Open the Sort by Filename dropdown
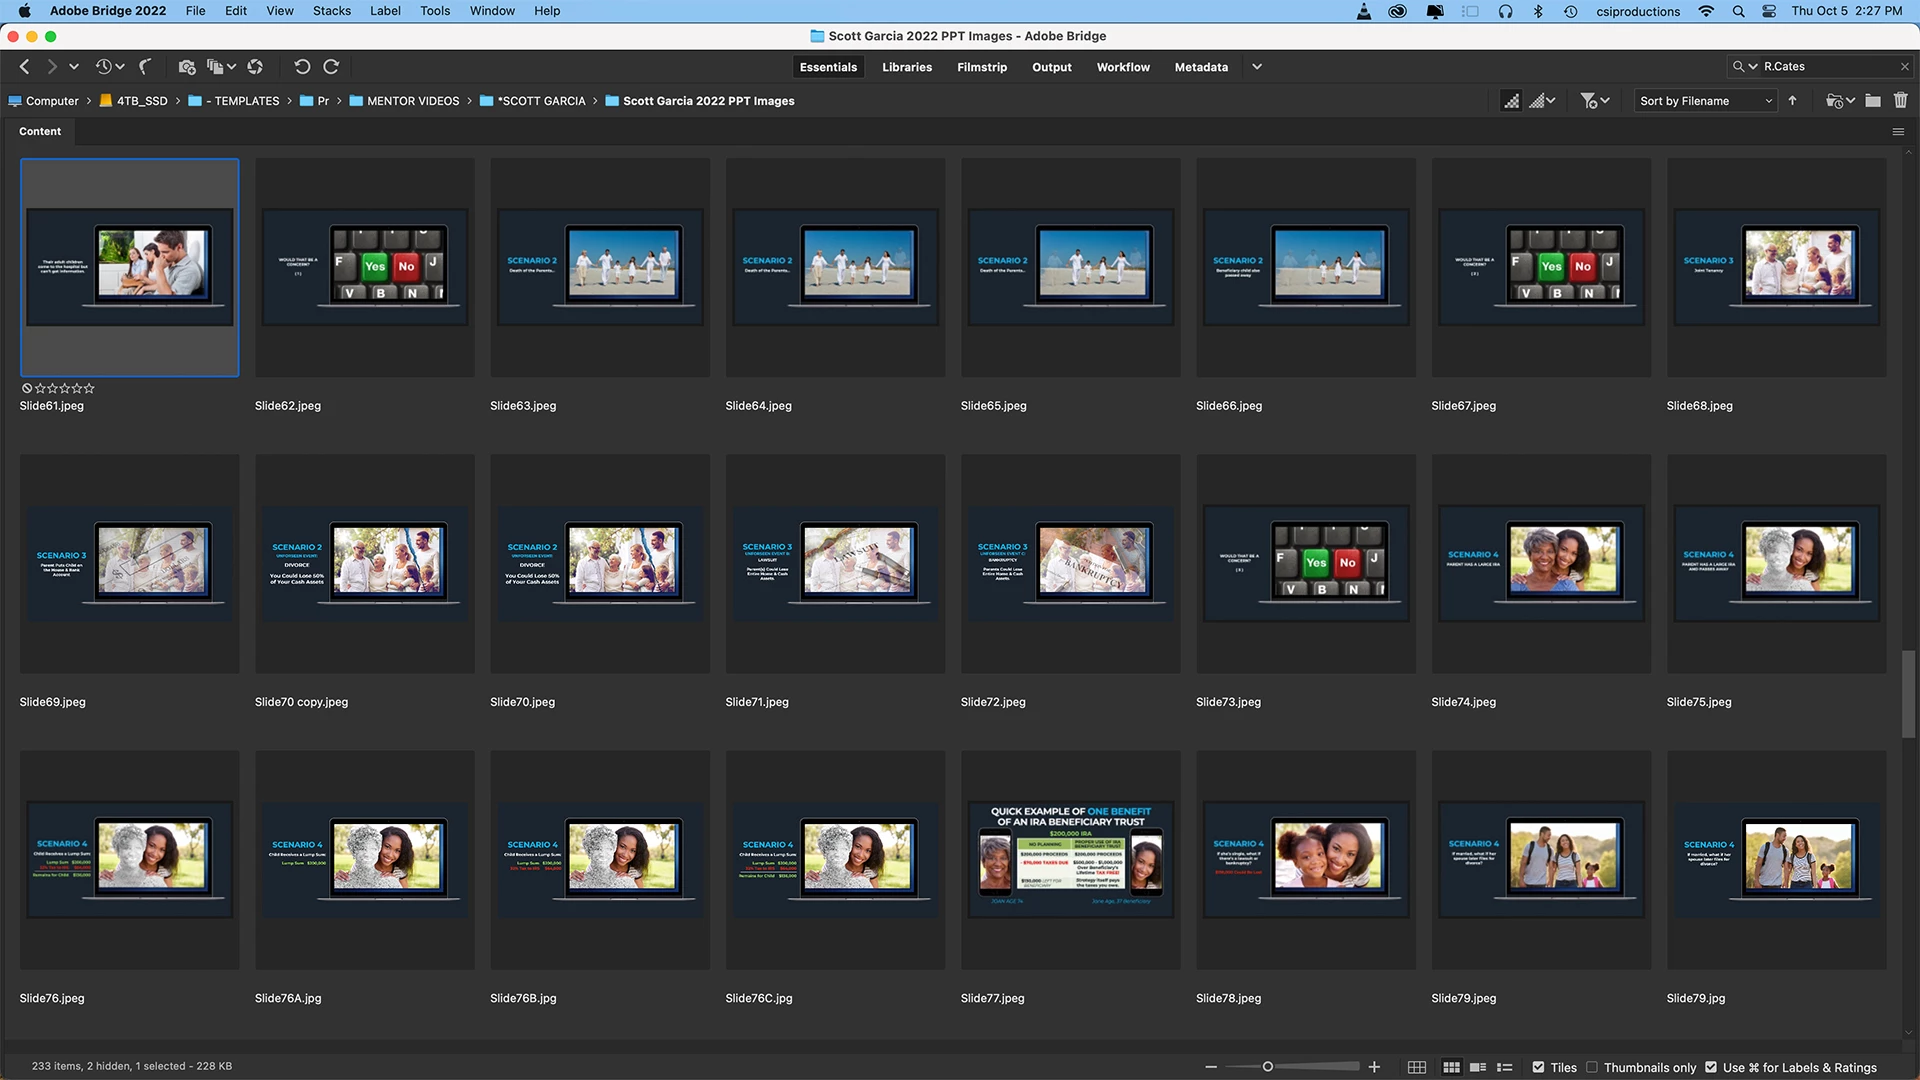The image size is (1920, 1080). click(x=1705, y=101)
